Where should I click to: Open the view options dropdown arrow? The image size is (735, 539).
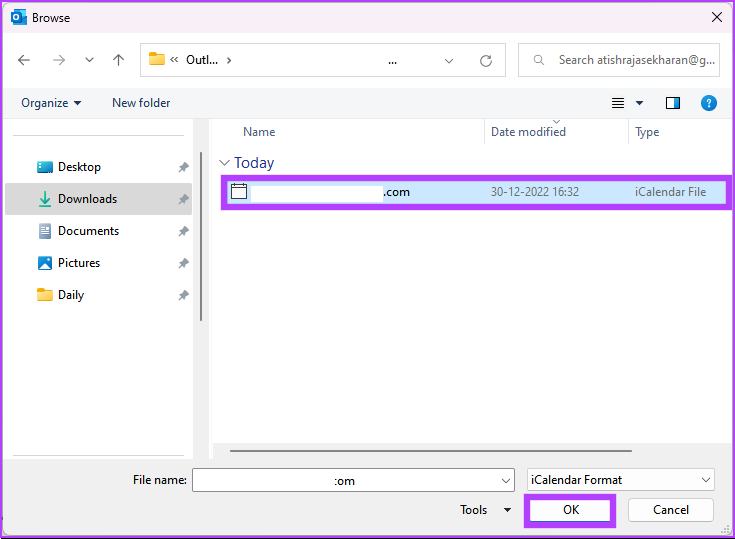[639, 103]
